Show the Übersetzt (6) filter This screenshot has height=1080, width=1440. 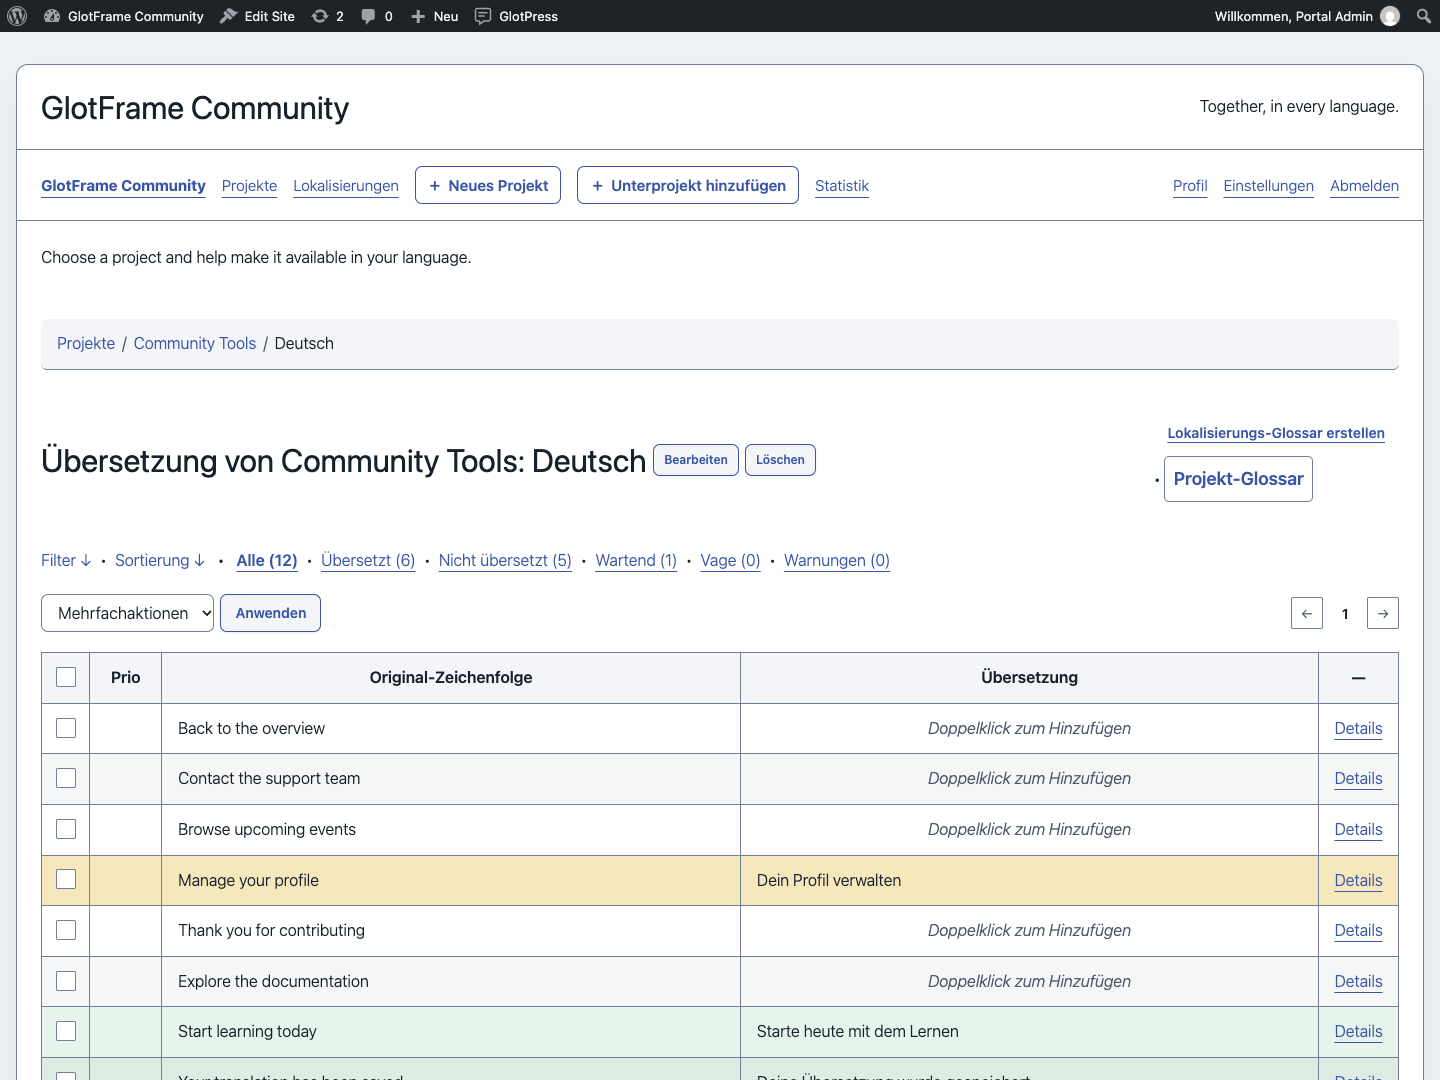(368, 560)
